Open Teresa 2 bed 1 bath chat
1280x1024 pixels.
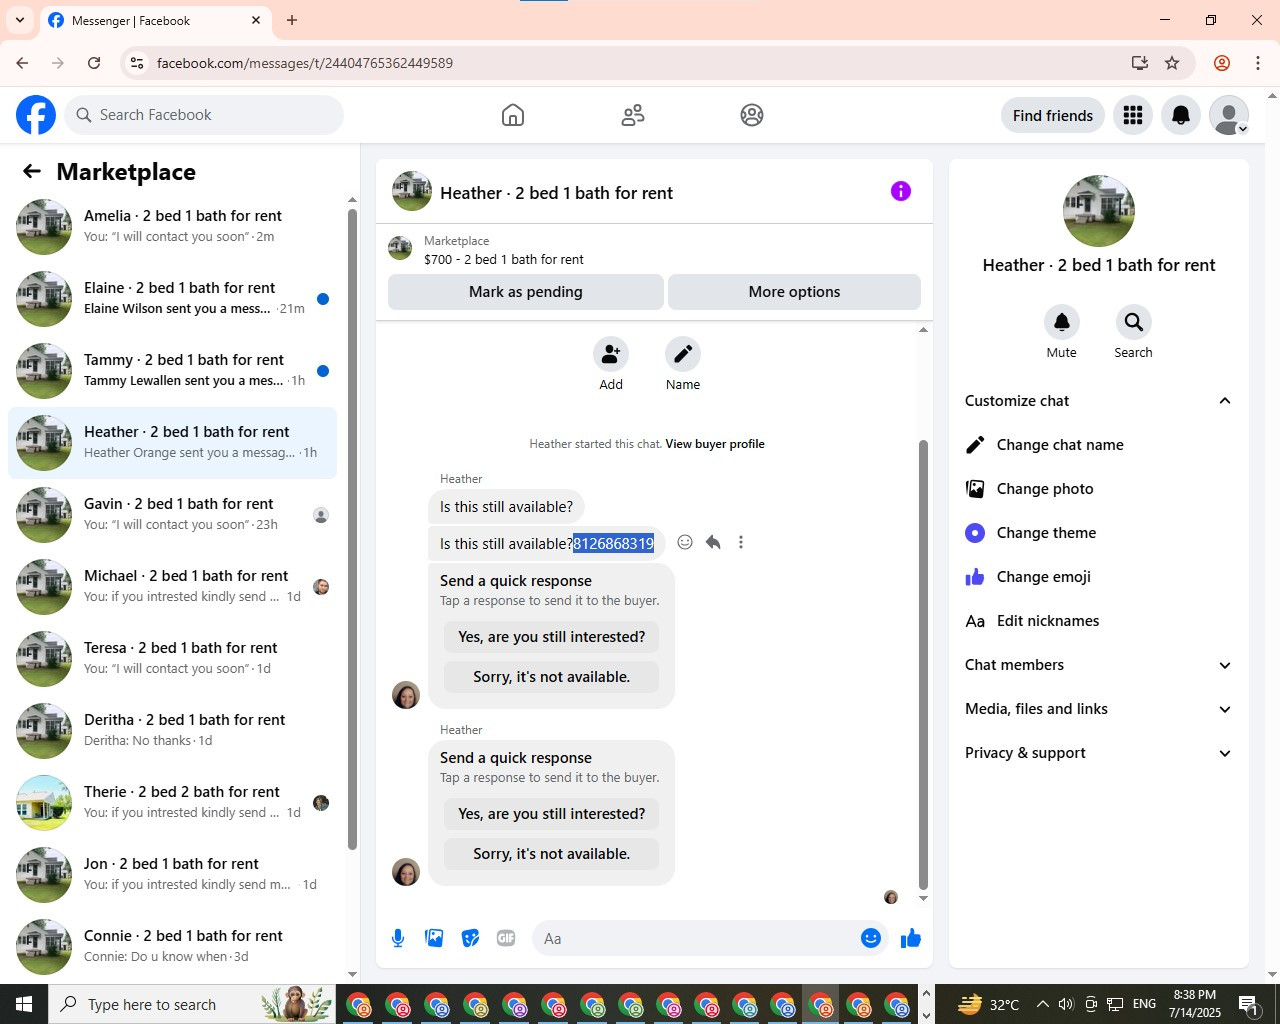coord(173,659)
